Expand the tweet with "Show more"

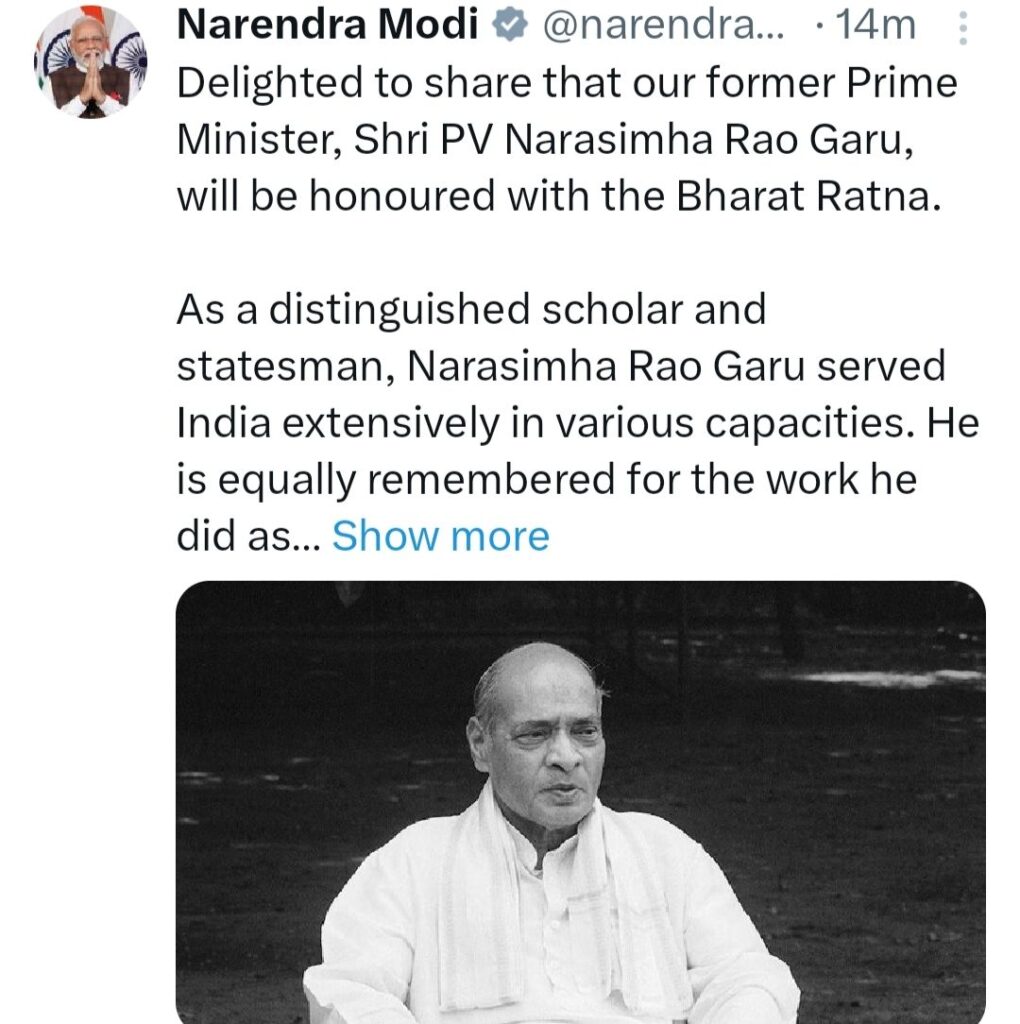(440, 536)
